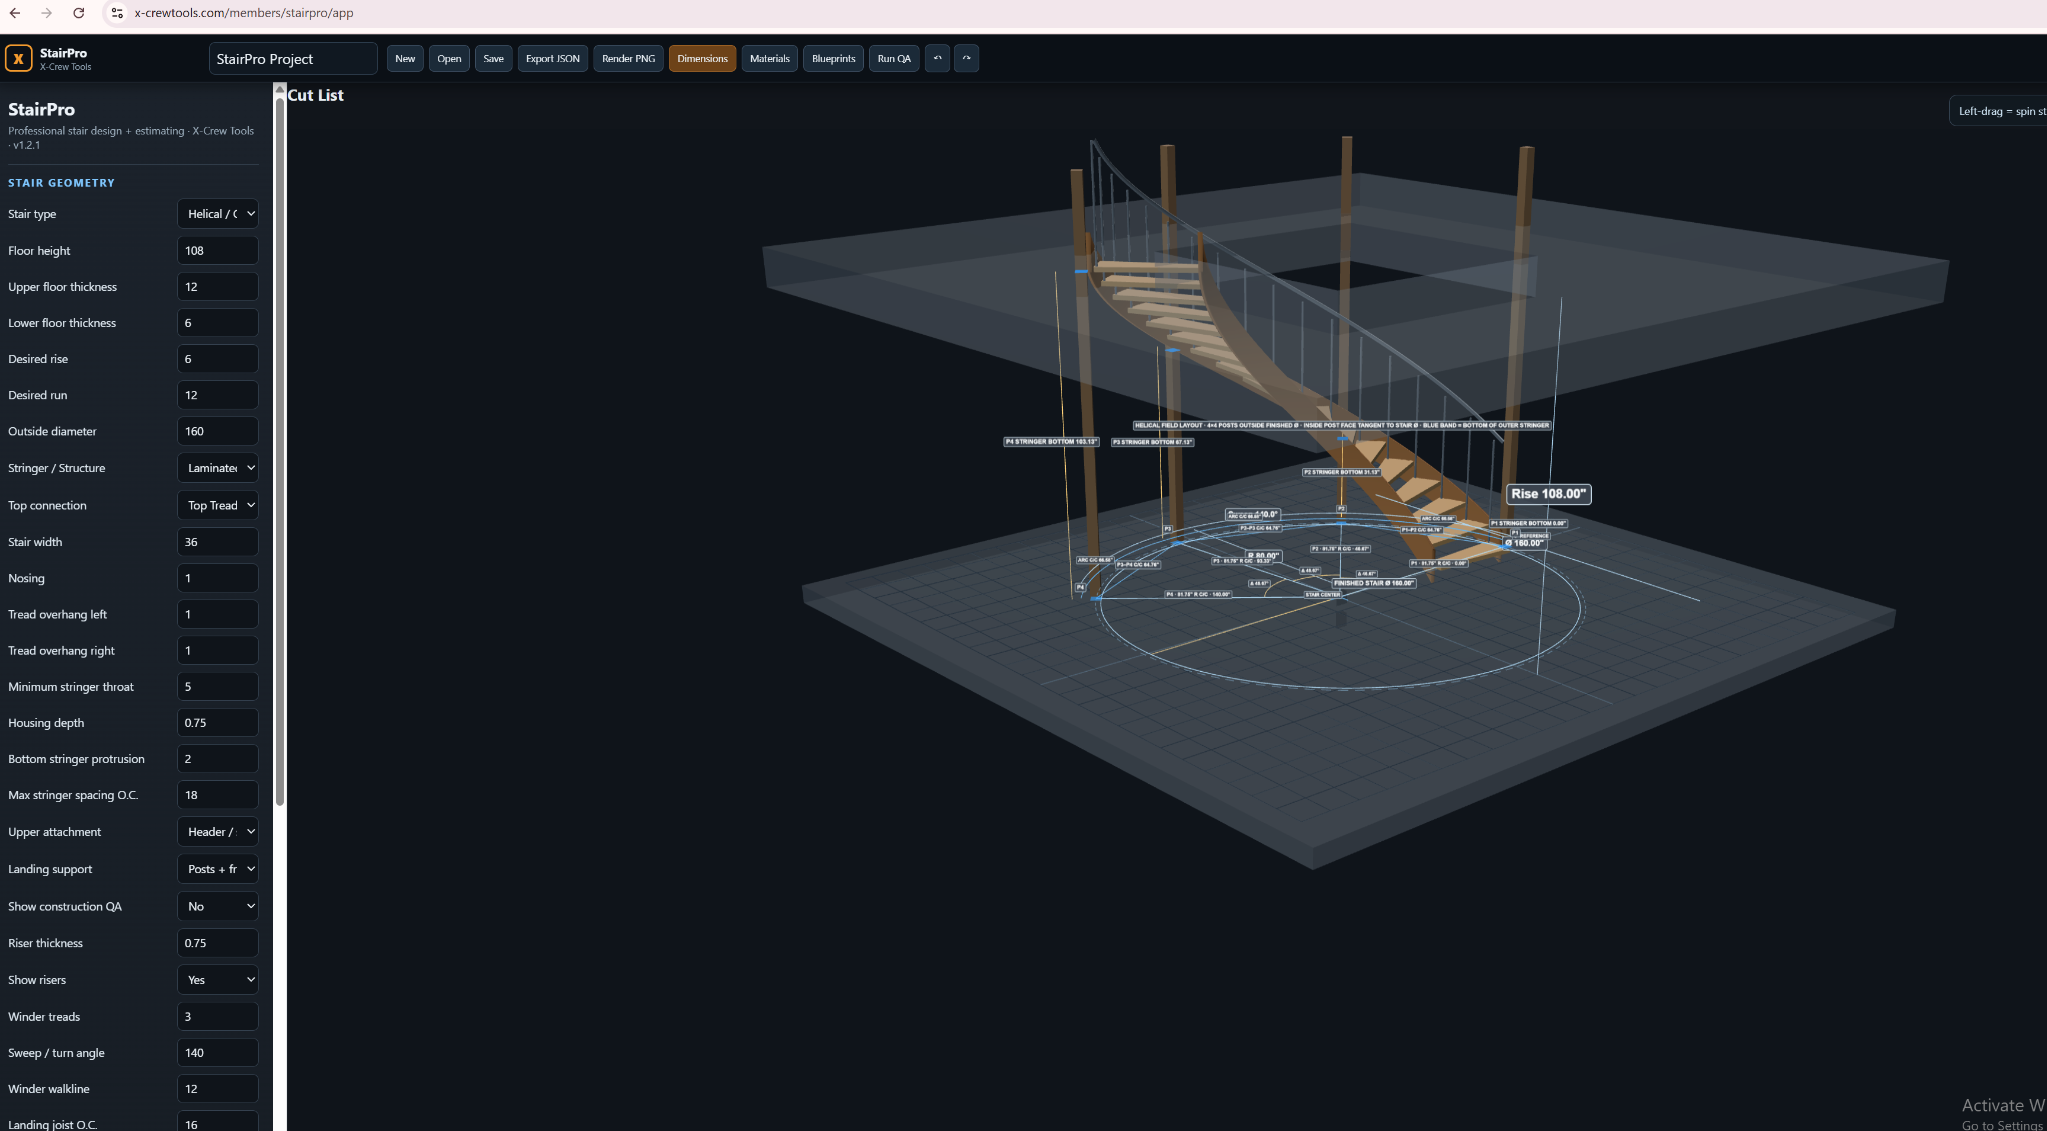Image resolution: width=2047 pixels, height=1131 pixels.
Task: Click the P4 STRINGER BOTTOM label
Action: pos(1051,441)
